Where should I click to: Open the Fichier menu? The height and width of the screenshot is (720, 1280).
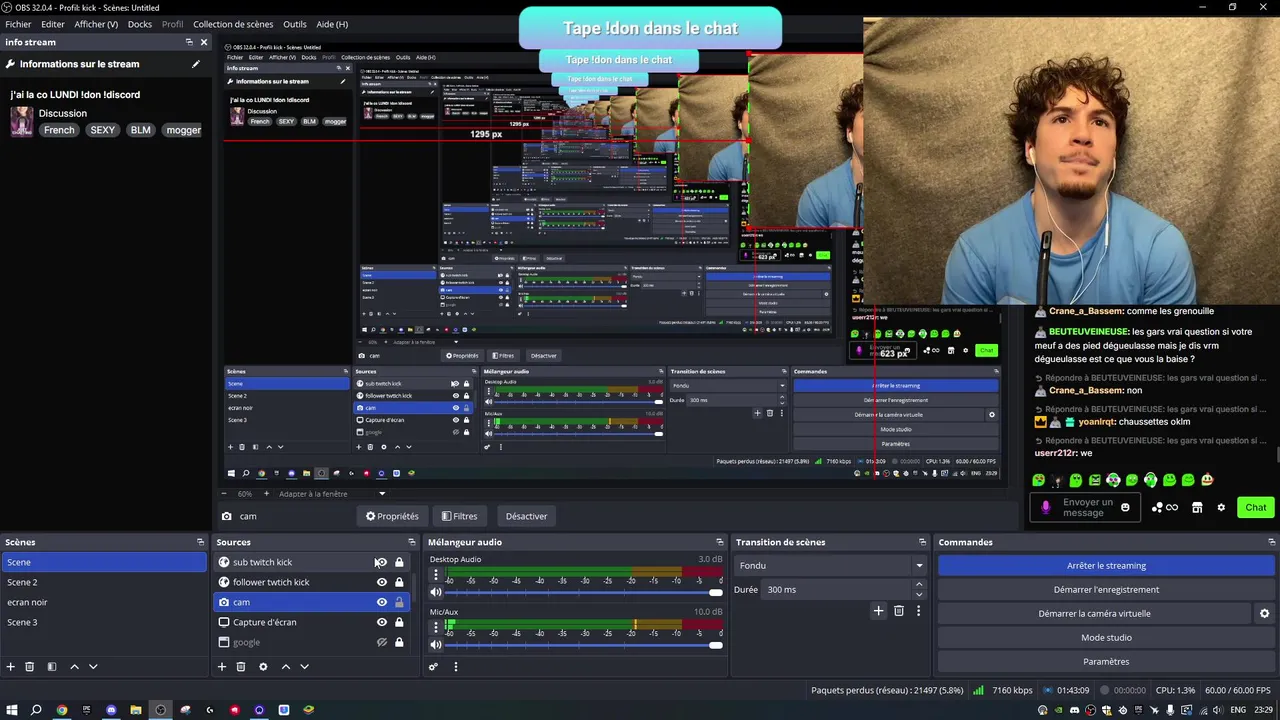pos(18,24)
